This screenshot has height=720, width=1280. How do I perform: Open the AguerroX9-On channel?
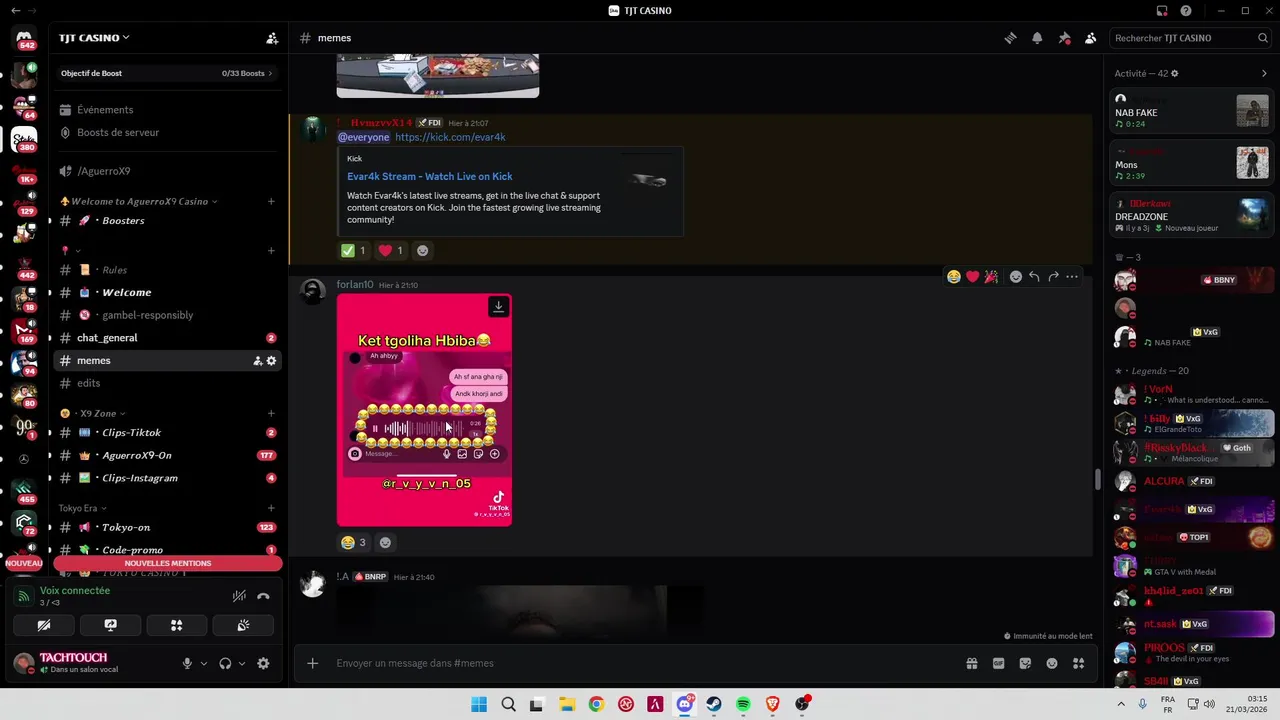point(167,455)
